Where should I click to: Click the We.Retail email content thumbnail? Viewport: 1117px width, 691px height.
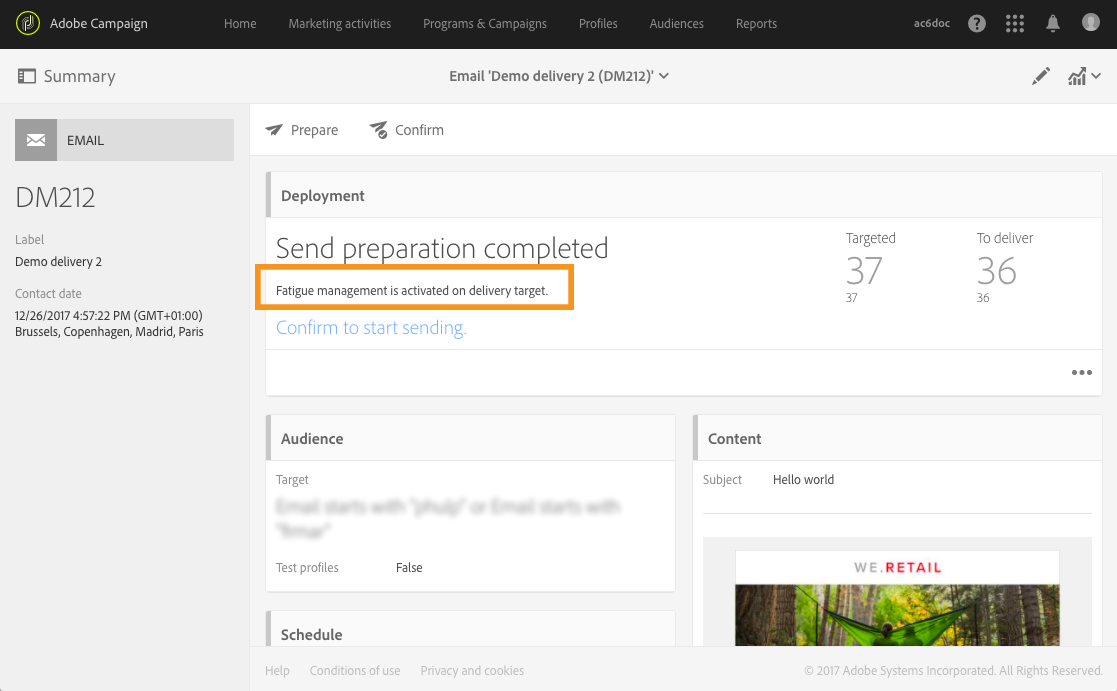click(897, 598)
